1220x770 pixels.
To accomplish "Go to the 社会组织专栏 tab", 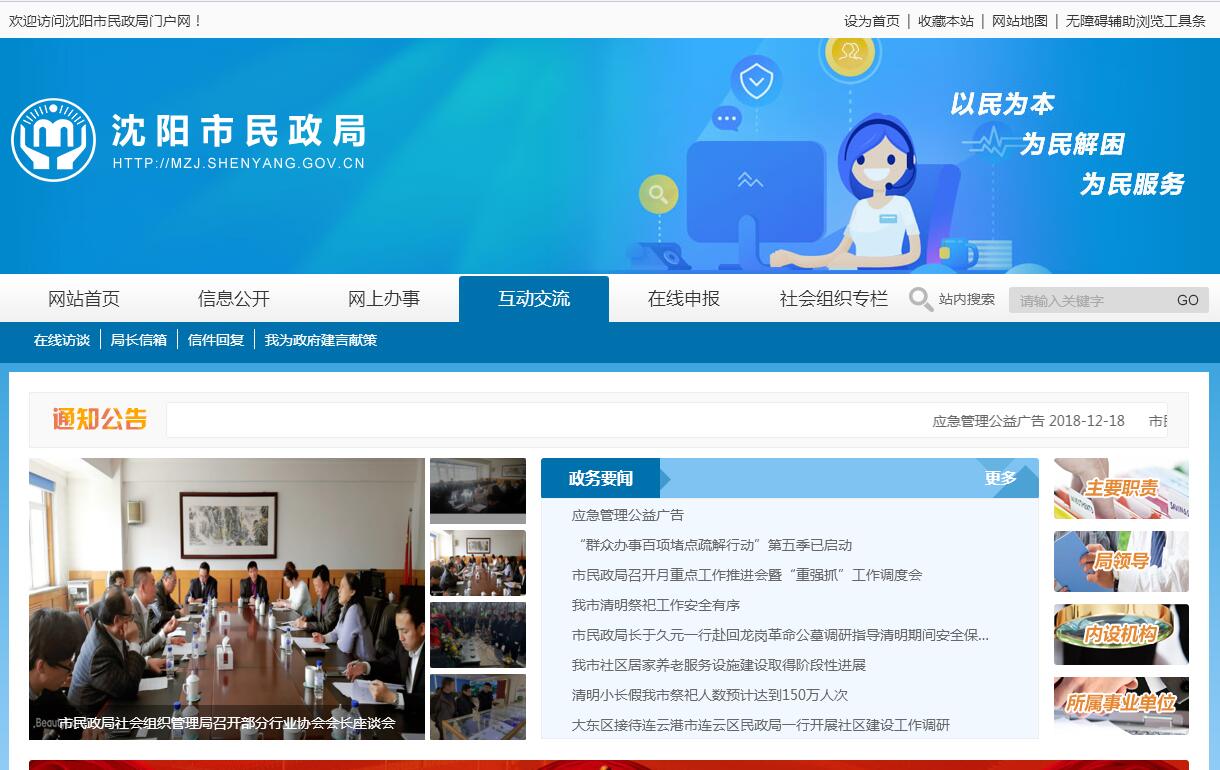I will 833,299.
